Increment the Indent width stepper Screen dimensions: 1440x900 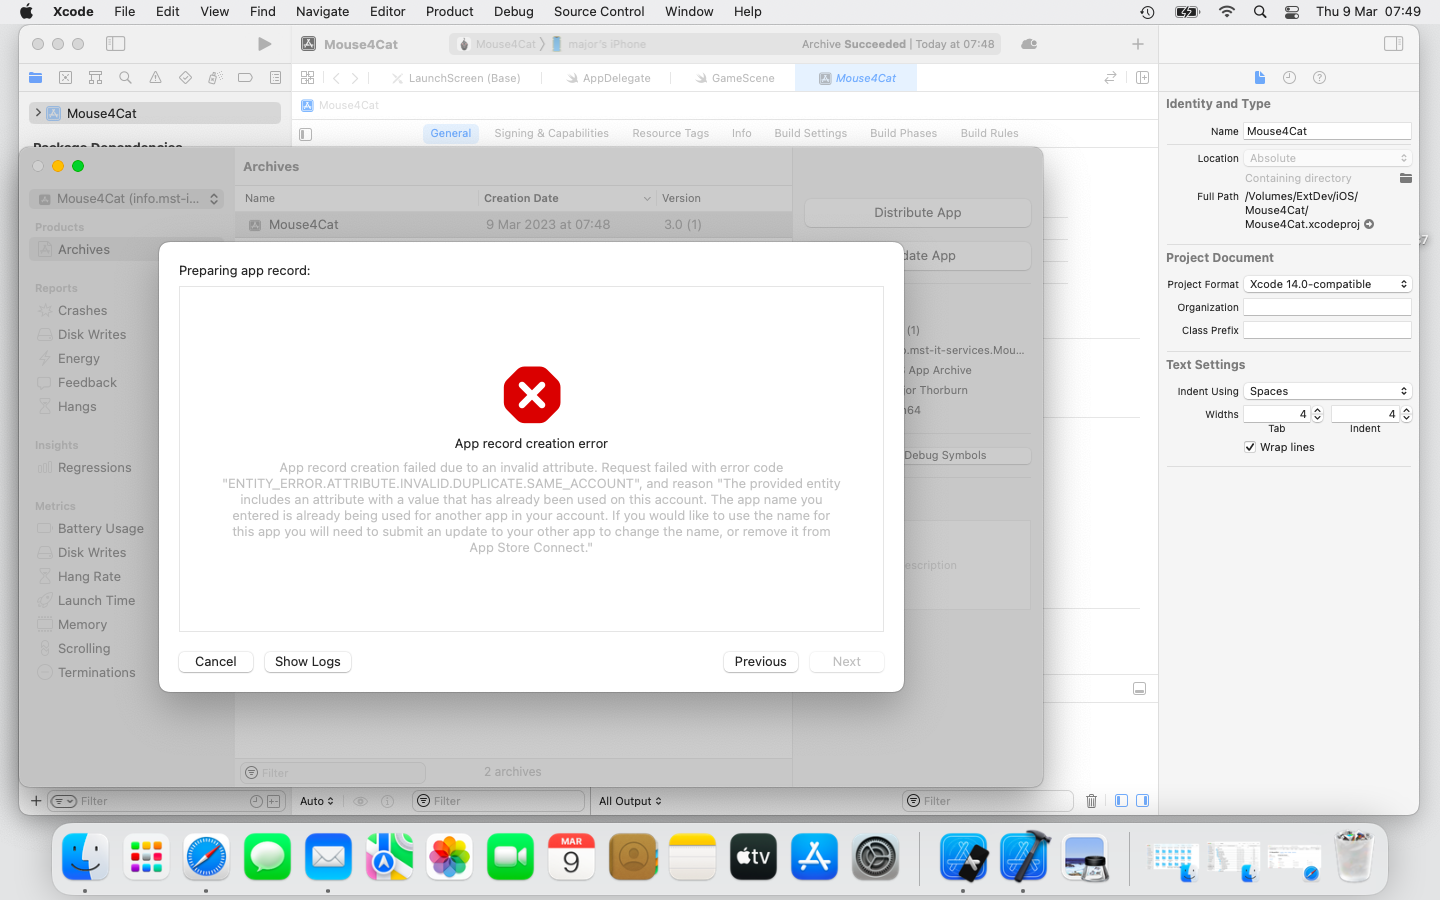(1406, 410)
